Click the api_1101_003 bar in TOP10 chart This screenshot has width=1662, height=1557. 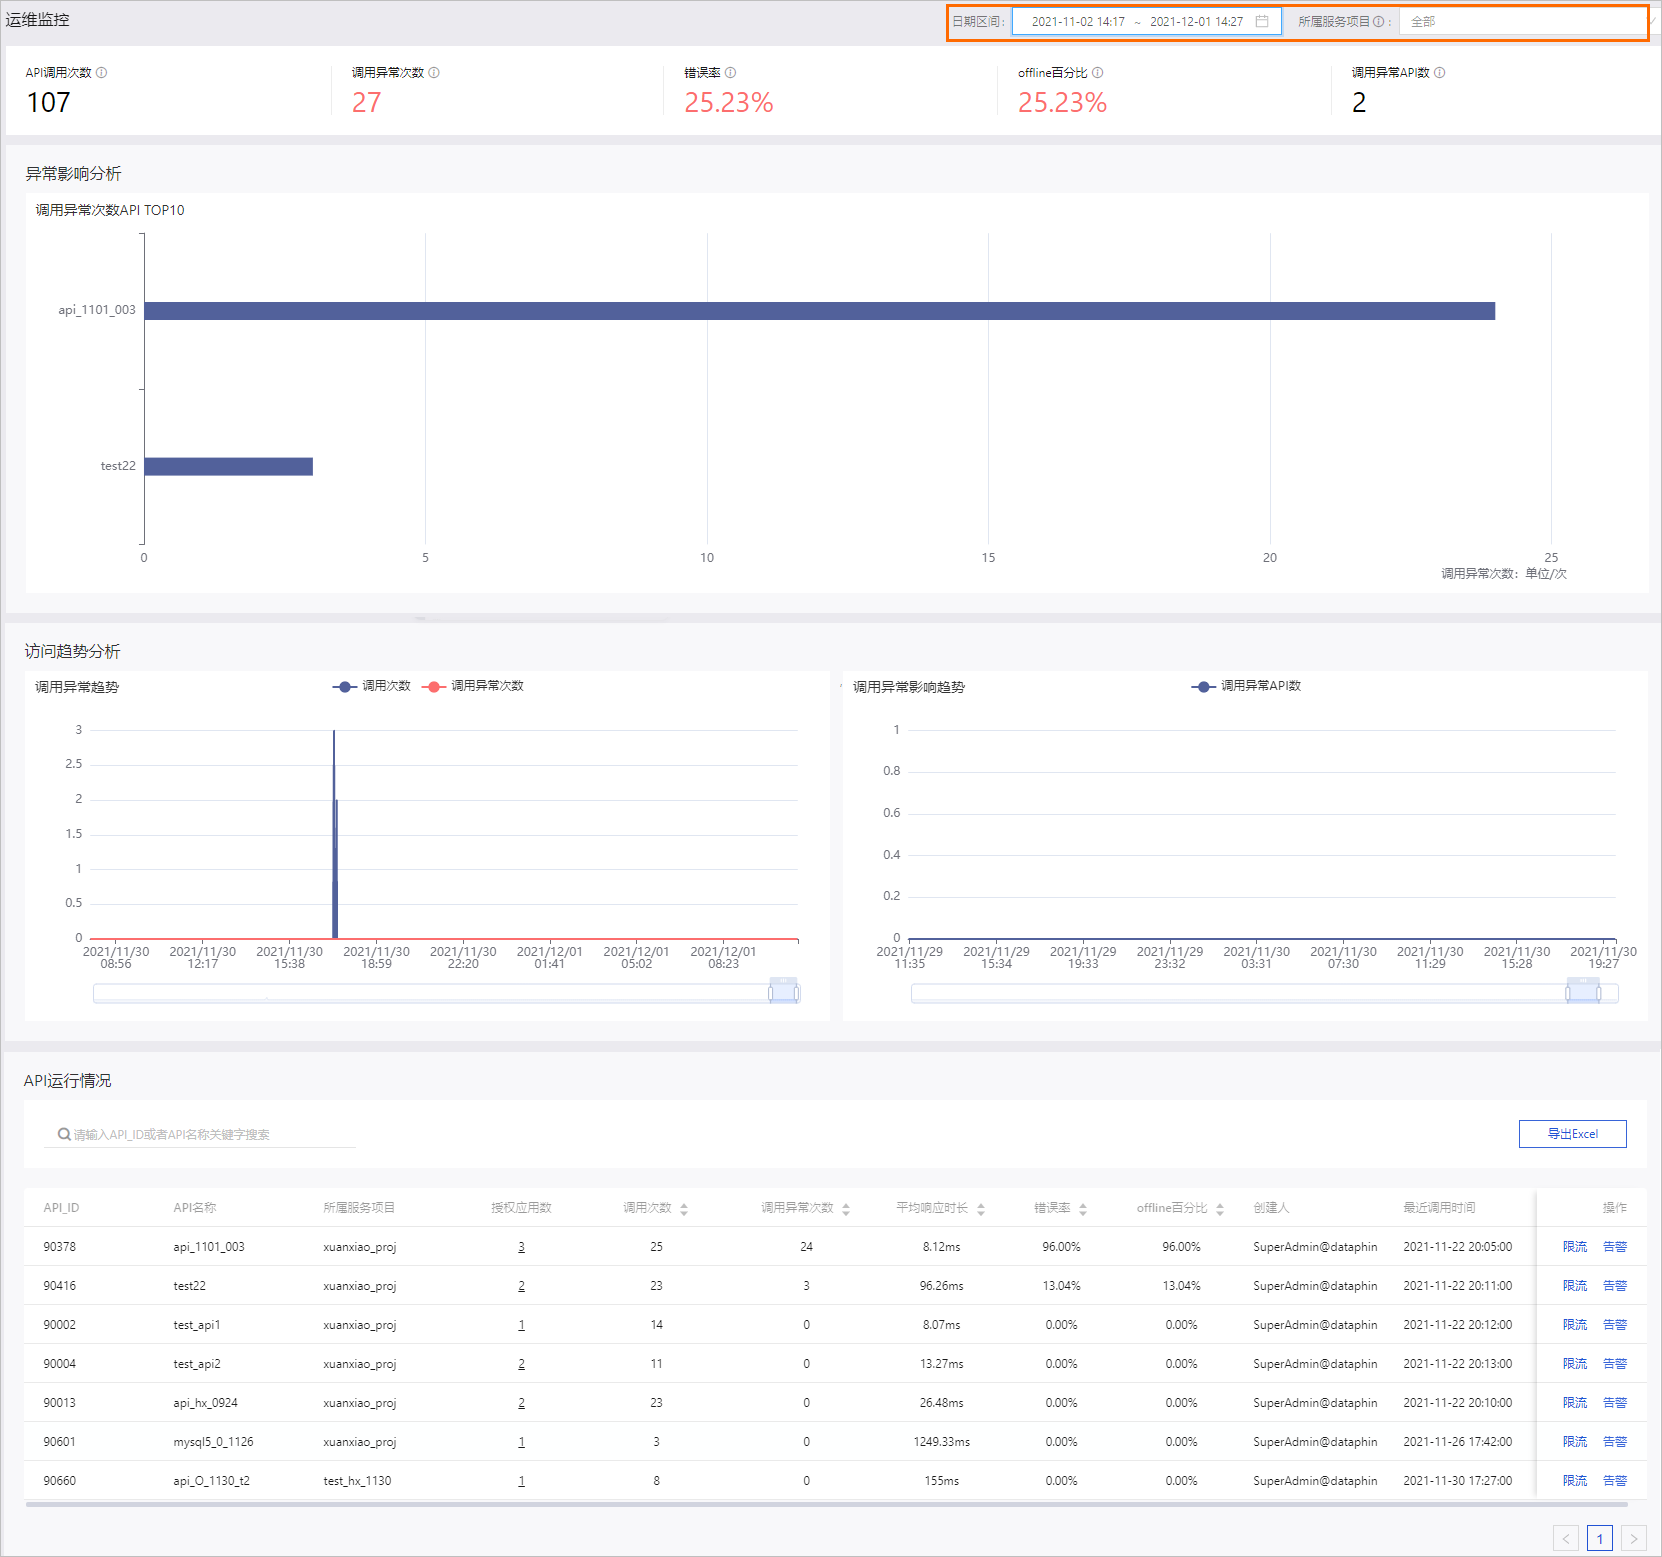click(x=819, y=311)
